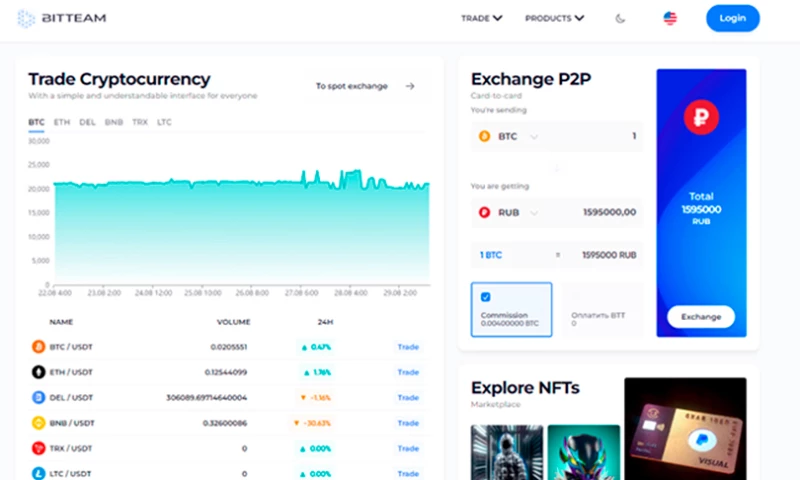Expand the BTC sending currency dropdown
Viewport: 800px width, 480px height.
[x=534, y=137]
